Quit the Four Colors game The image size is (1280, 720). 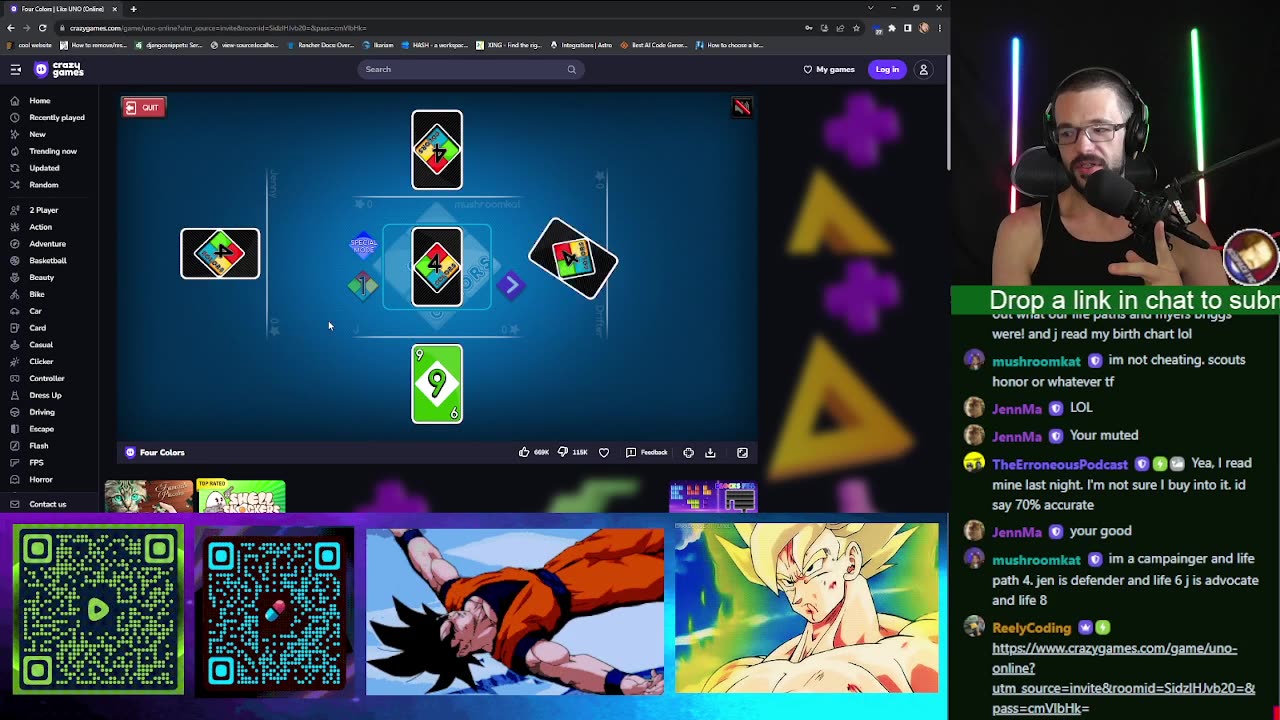tap(143, 107)
